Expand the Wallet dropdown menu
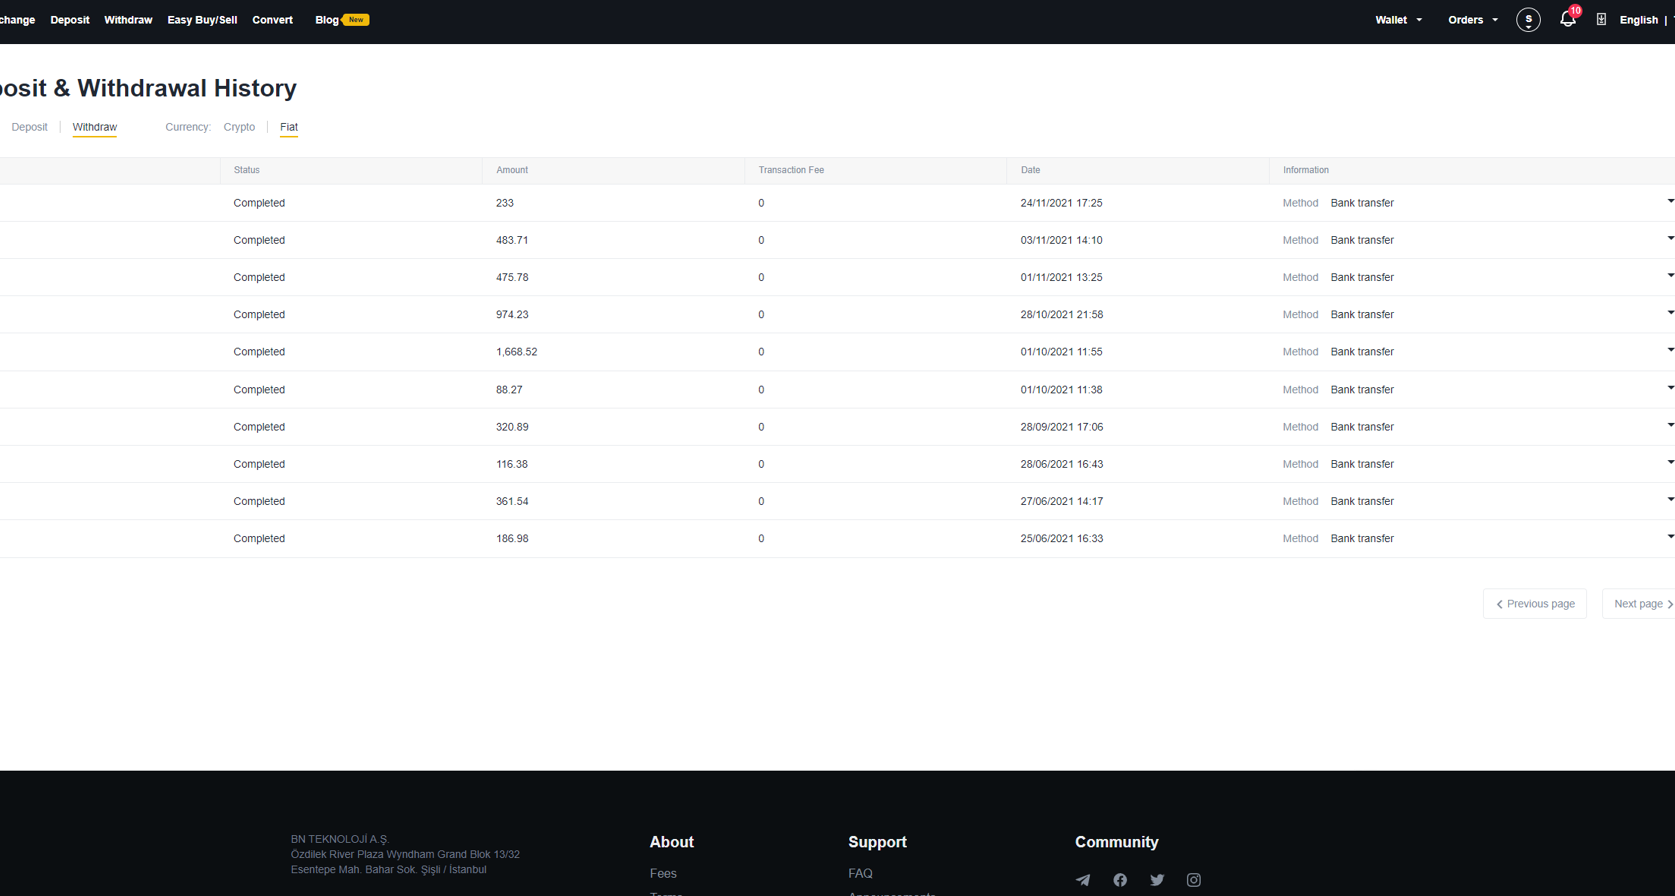This screenshot has width=1675, height=896. 1397,20
